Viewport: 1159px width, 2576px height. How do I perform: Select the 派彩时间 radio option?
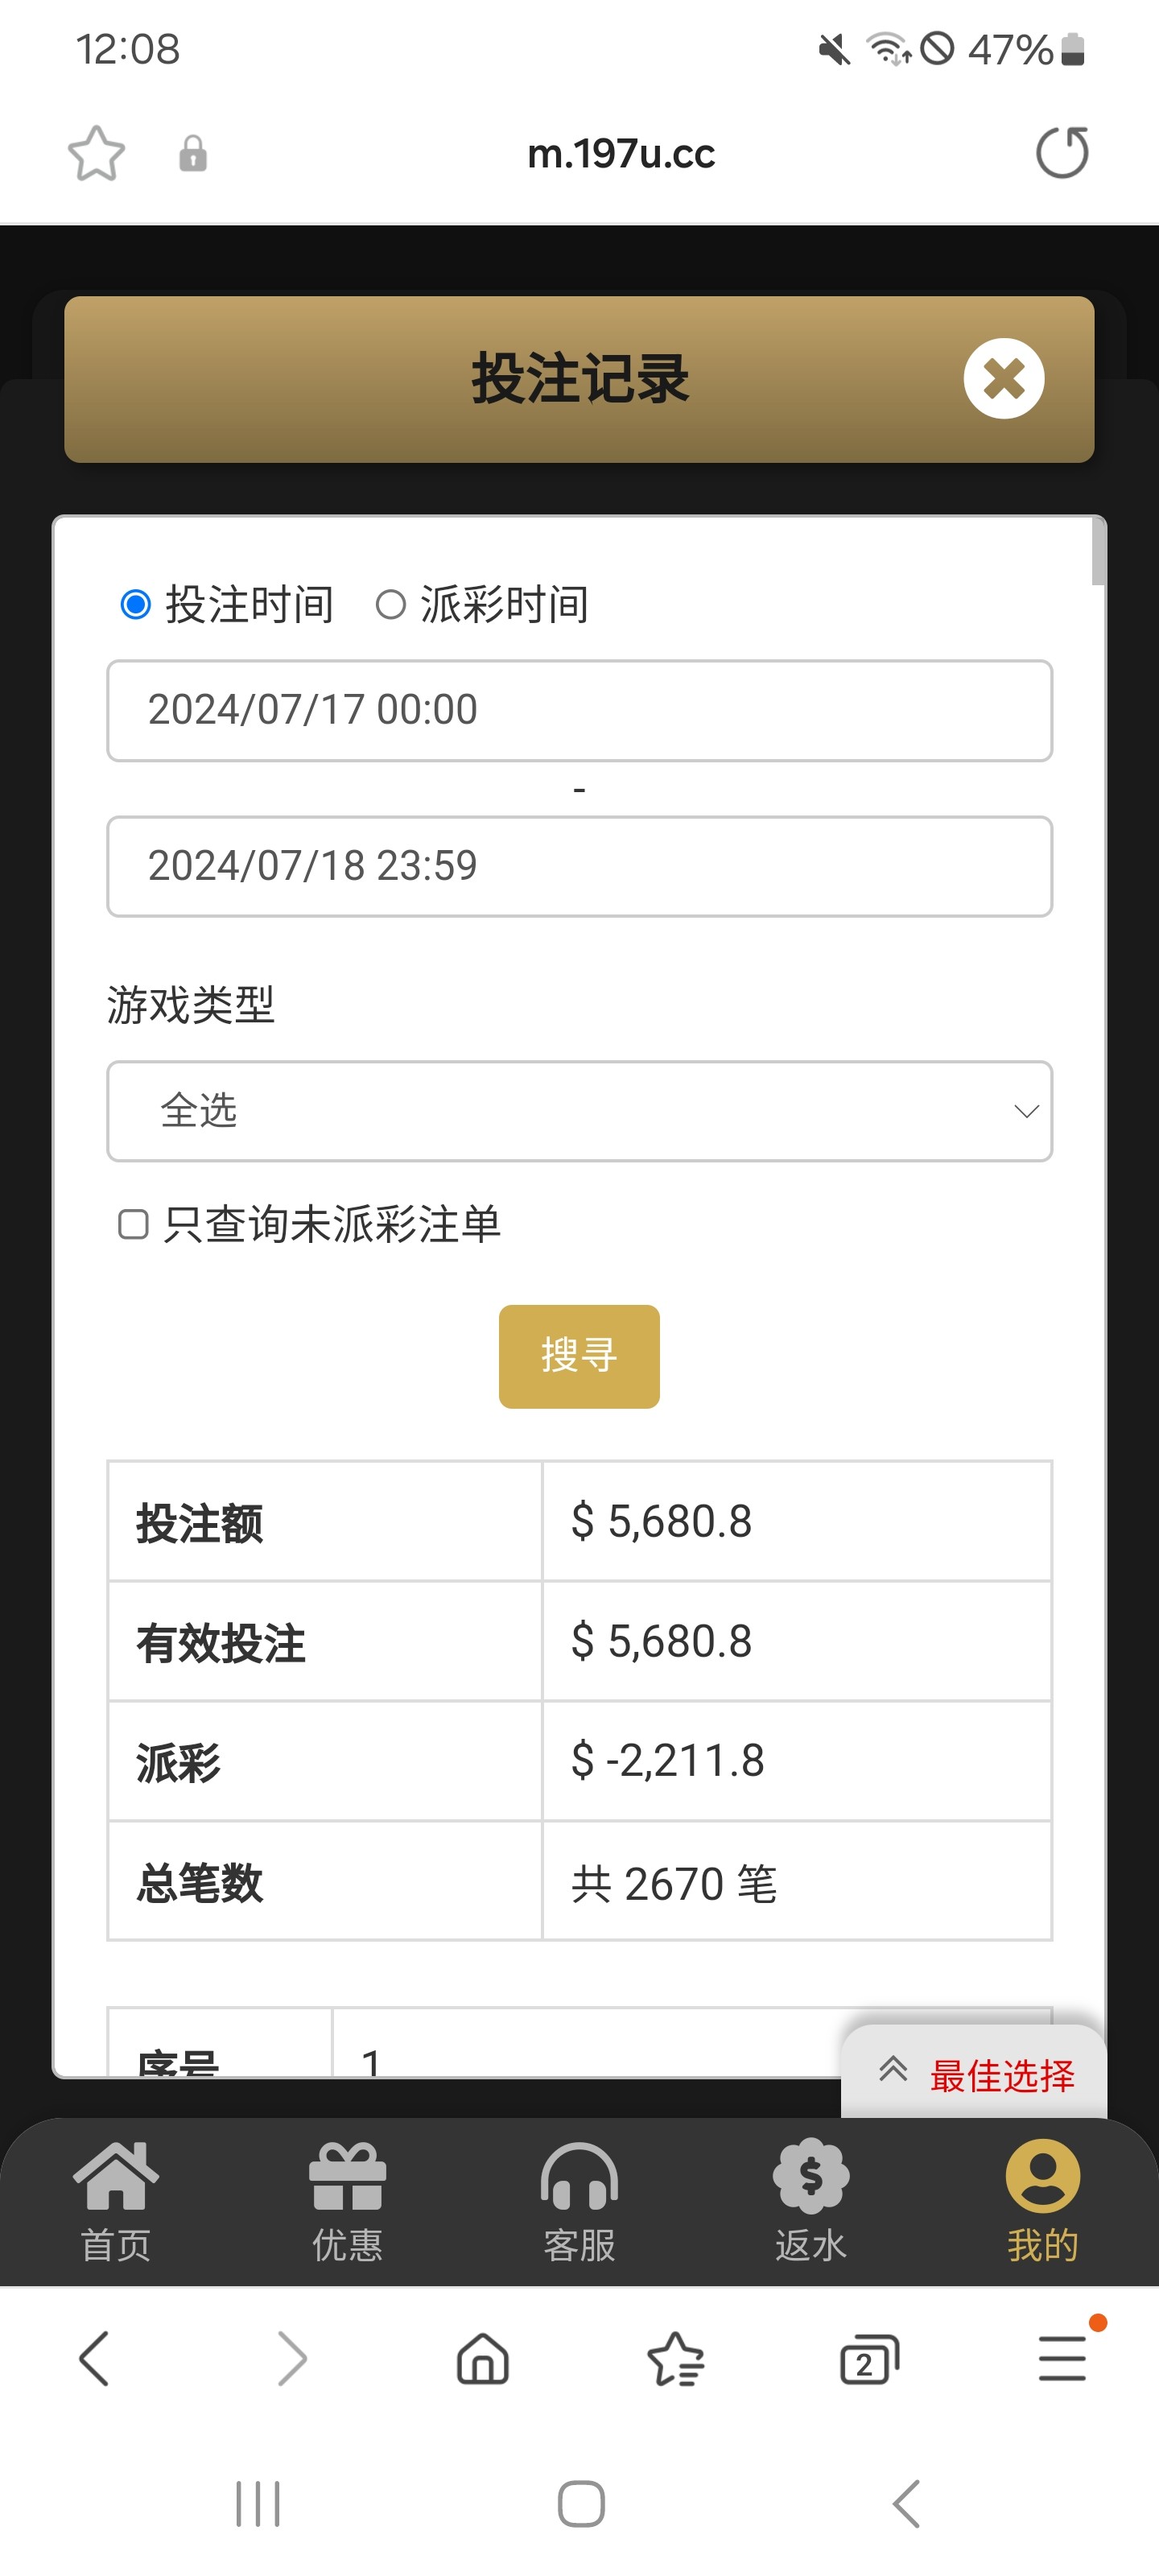tap(391, 605)
